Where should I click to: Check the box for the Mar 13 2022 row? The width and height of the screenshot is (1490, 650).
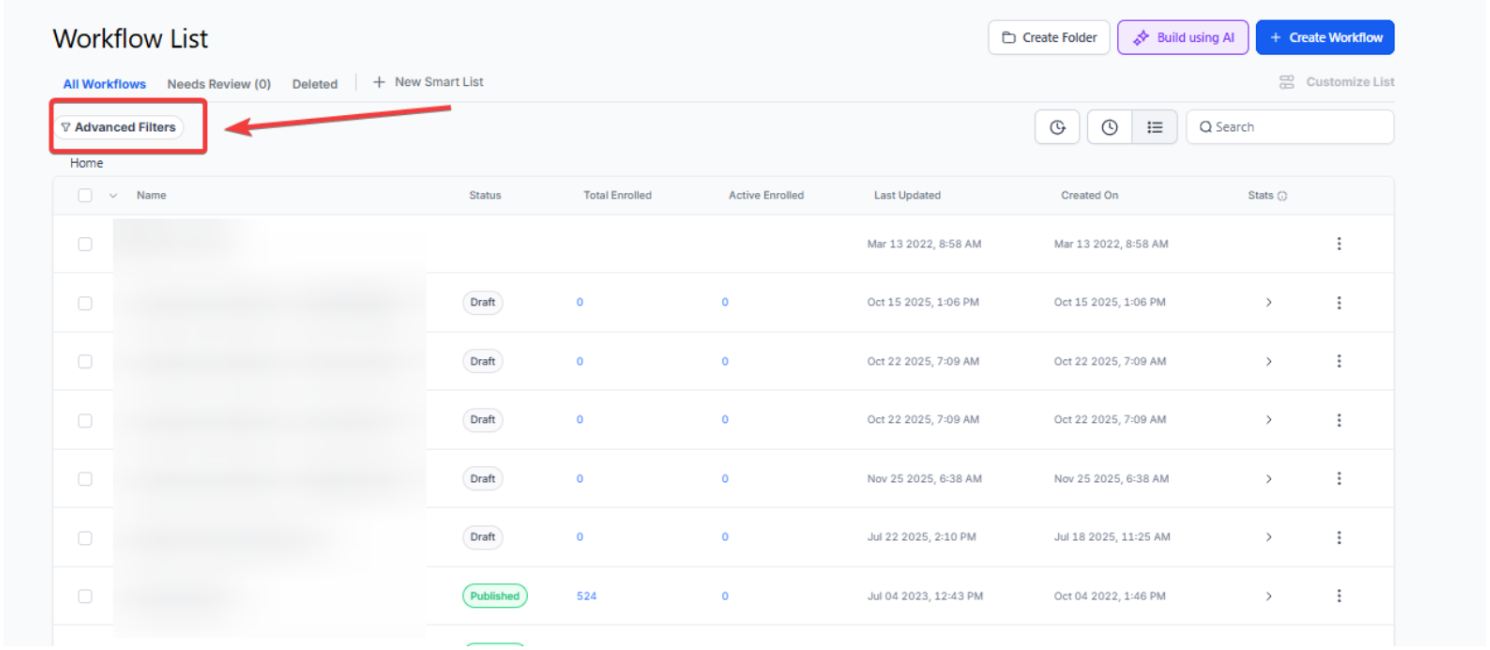[x=85, y=244]
